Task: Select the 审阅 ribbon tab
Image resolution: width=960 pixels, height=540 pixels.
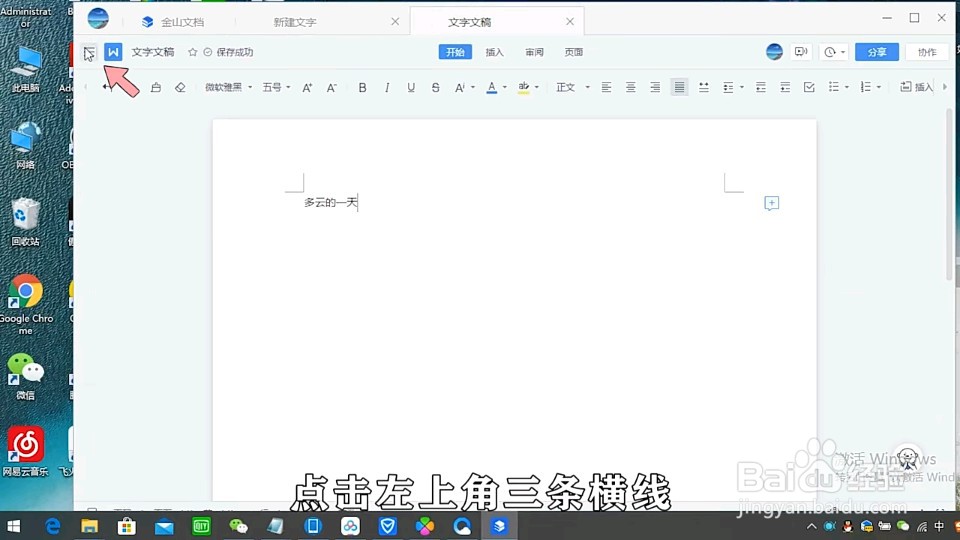Action: pos(534,52)
